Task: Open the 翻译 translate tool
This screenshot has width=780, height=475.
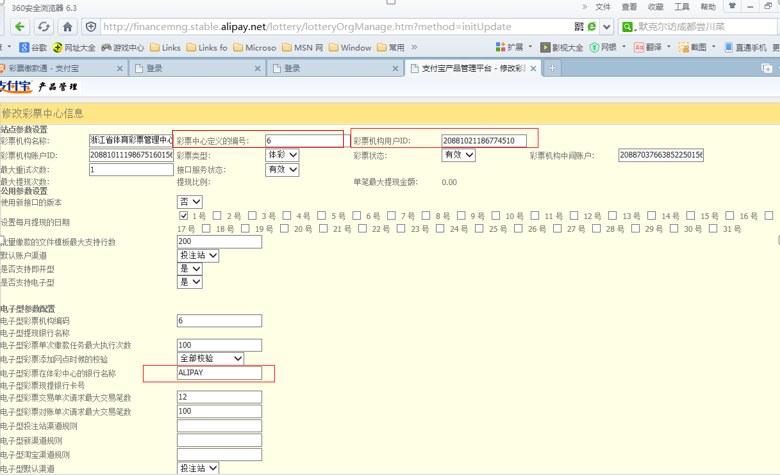Action: pyautogui.click(x=652, y=47)
